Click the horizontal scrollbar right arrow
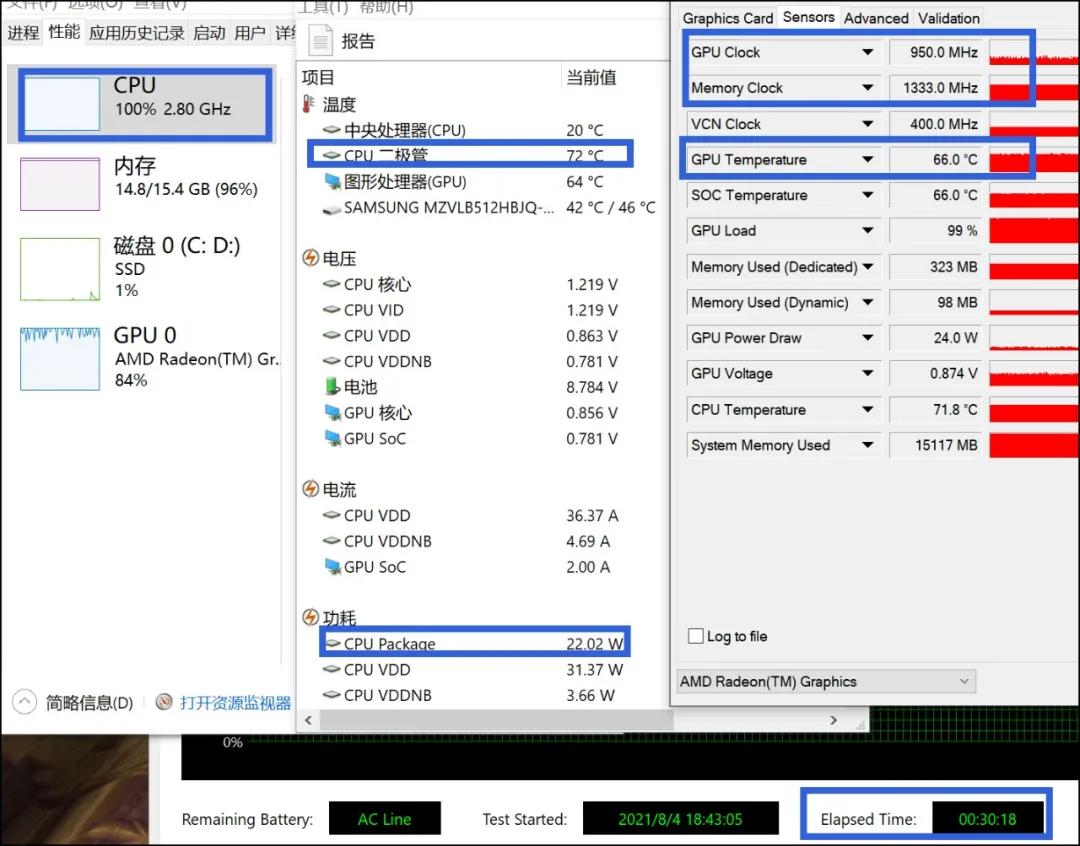 click(x=833, y=720)
